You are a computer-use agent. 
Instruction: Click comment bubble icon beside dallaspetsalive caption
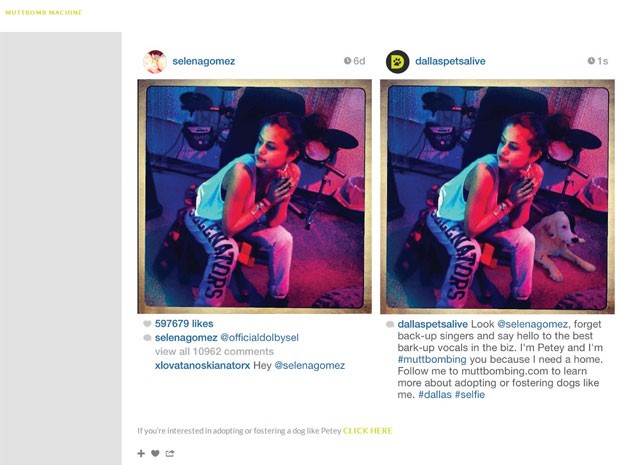tap(390, 324)
